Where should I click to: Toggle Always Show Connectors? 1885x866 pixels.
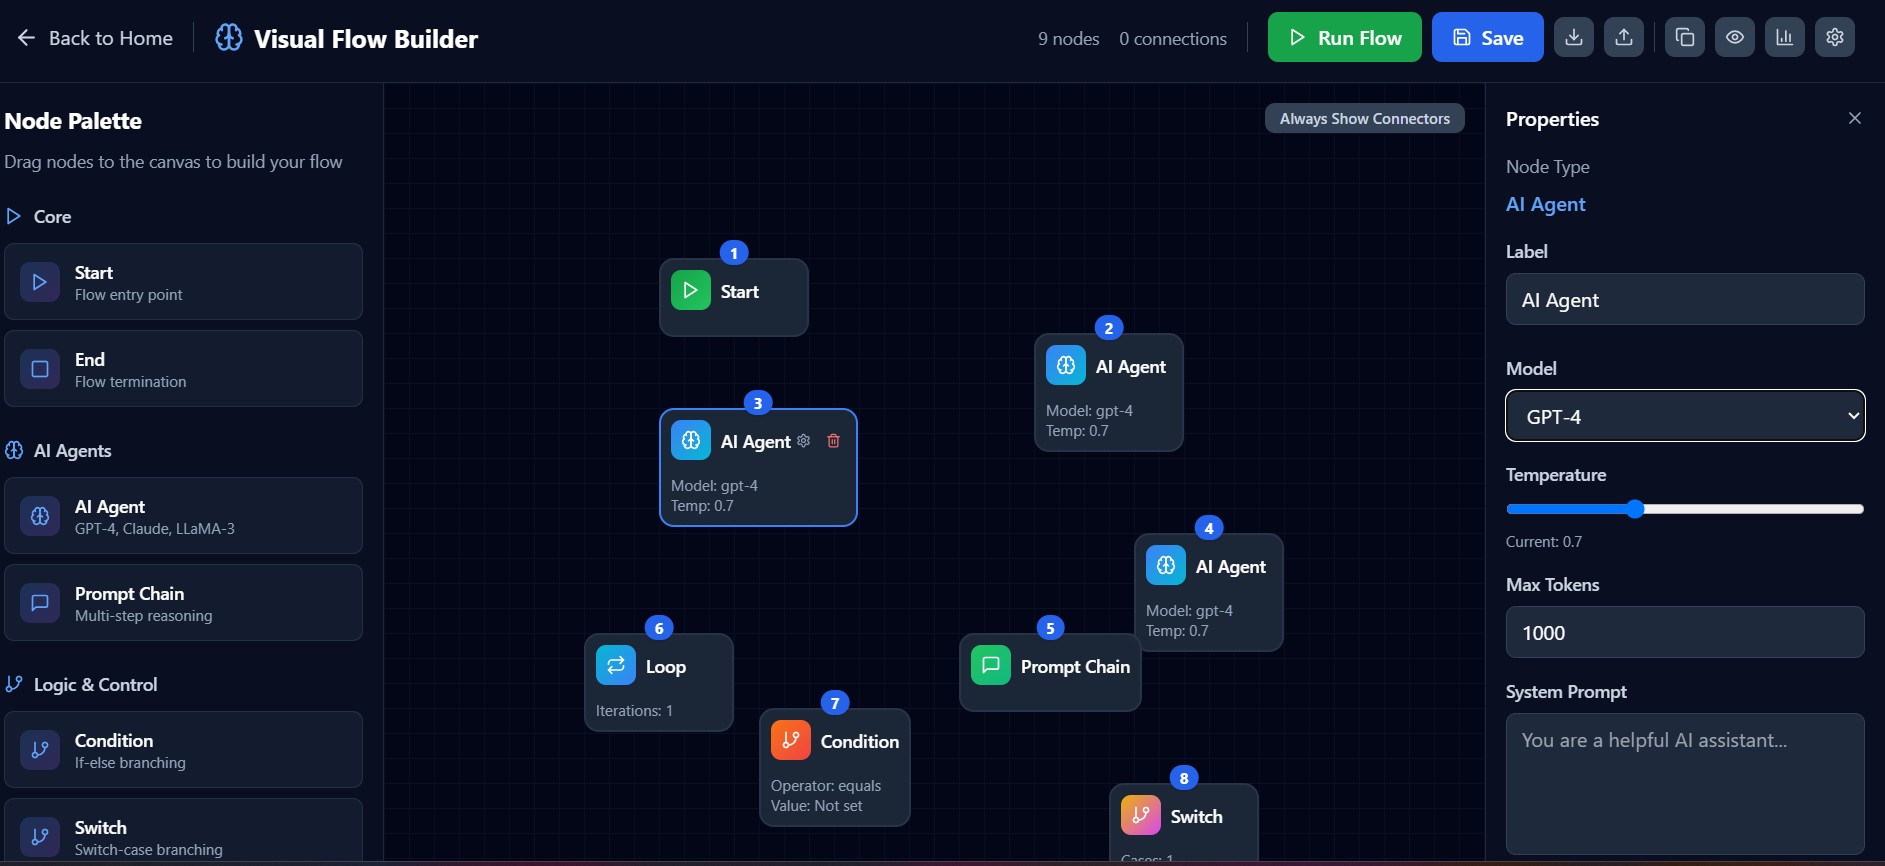point(1364,118)
